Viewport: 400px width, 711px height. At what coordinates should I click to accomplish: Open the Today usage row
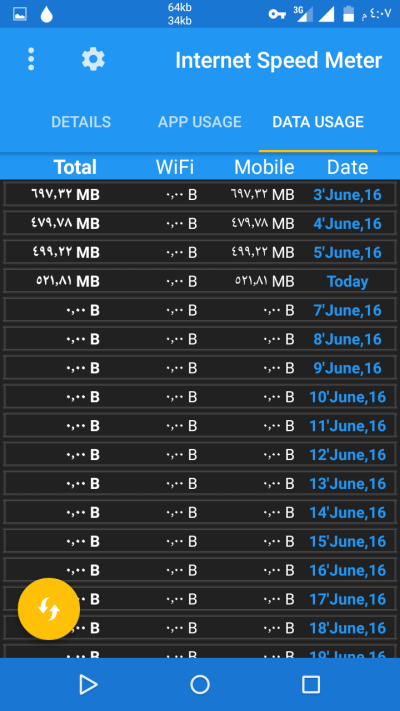[200, 281]
